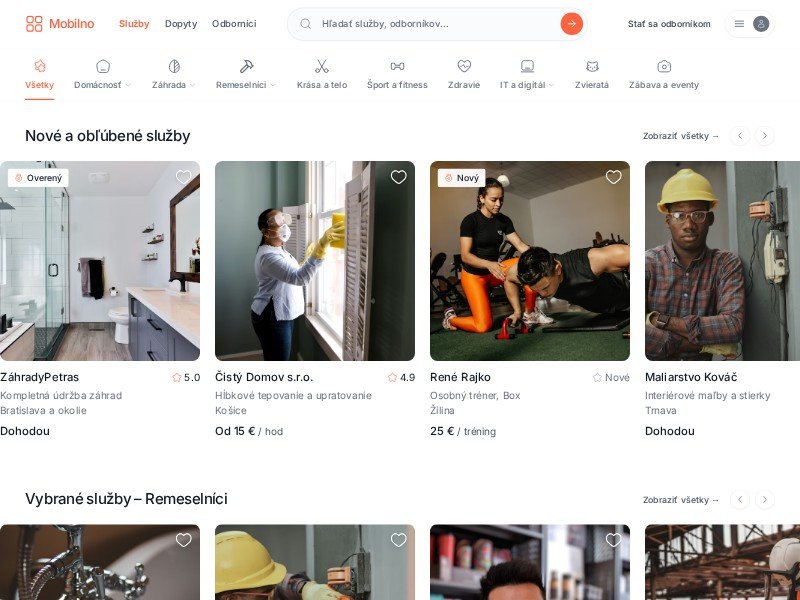Viewport: 800px width, 600px height.
Task: Click the Mobilno logo icon
Action: (x=34, y=24)
